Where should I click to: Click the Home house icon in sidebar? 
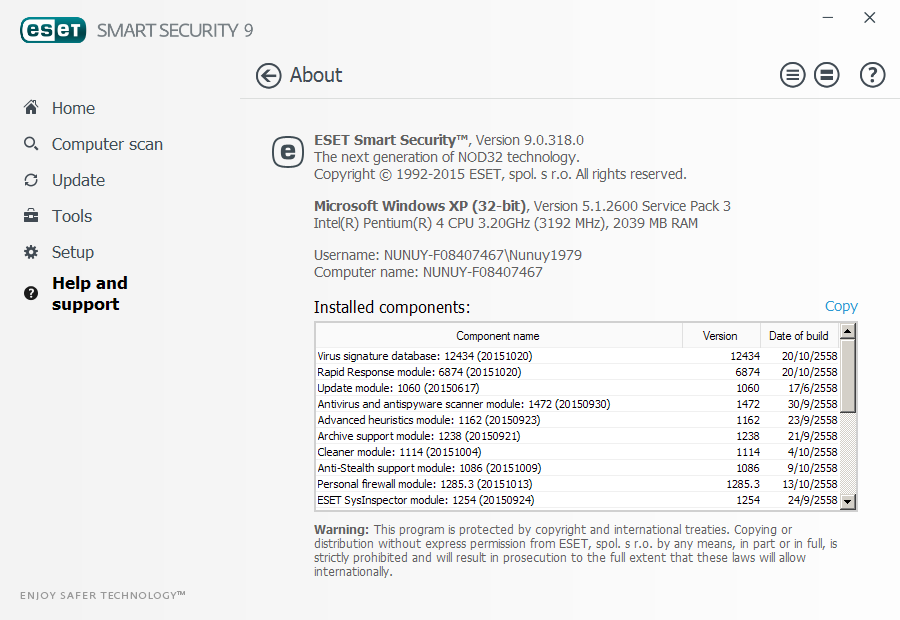[x=31, y=108]
